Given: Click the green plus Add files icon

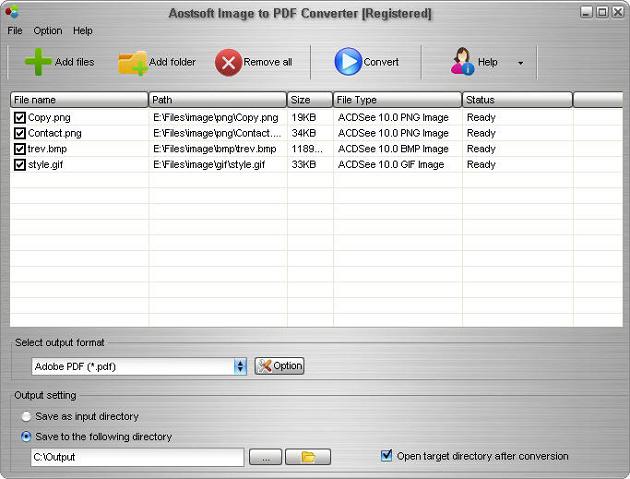Looking at the screenshot, I should coord(38,62).
